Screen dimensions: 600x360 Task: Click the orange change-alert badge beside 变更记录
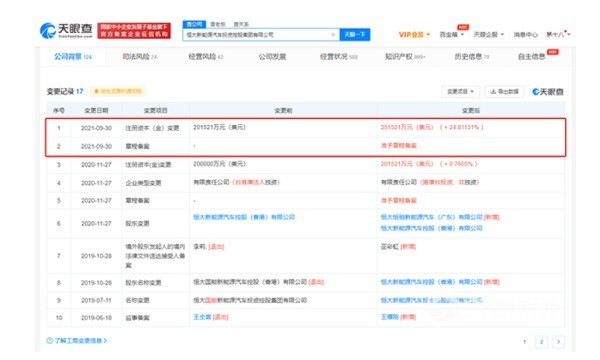click(118, 91)
